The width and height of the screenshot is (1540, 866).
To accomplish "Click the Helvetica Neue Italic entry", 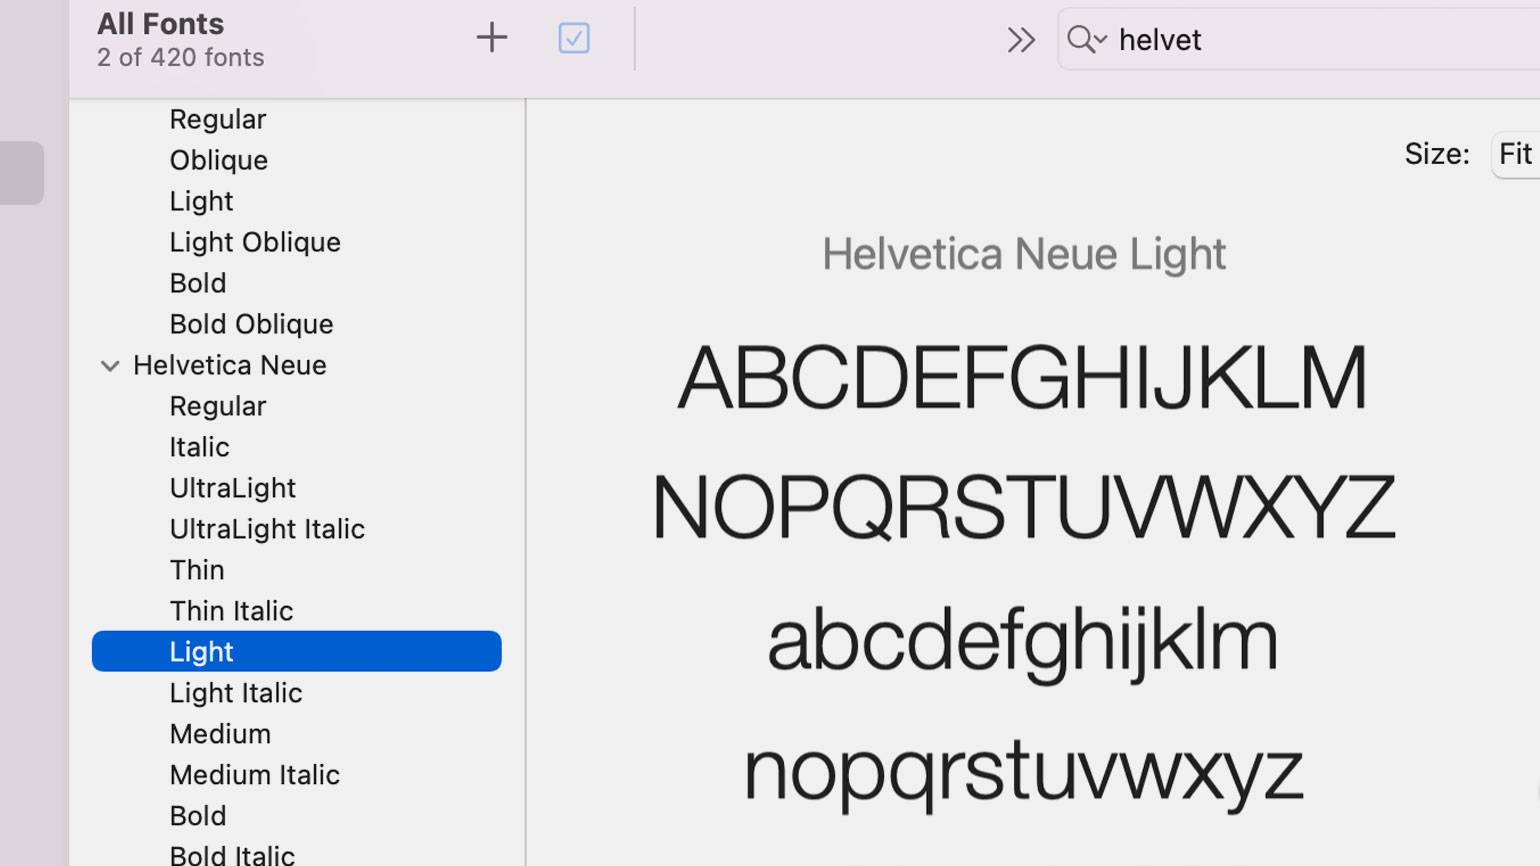I will point(199,447).
